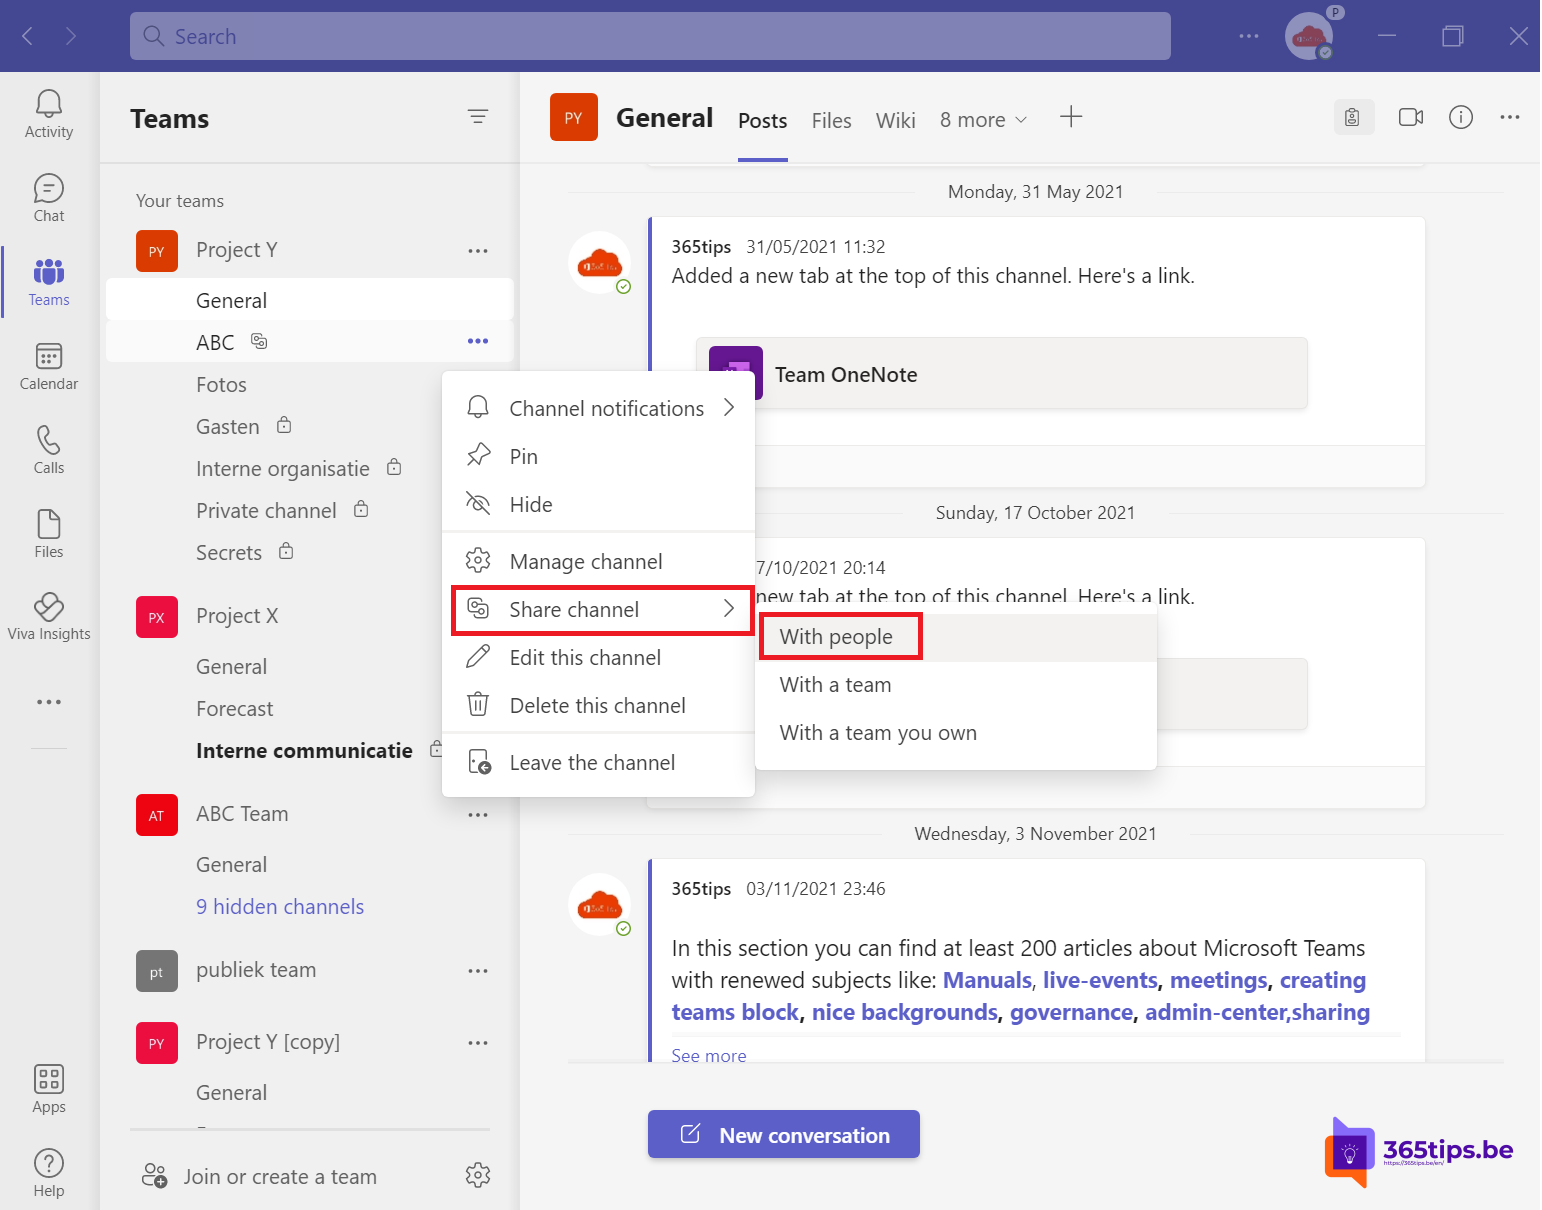Open Viva Insights from the sidebar

point(48,614)
